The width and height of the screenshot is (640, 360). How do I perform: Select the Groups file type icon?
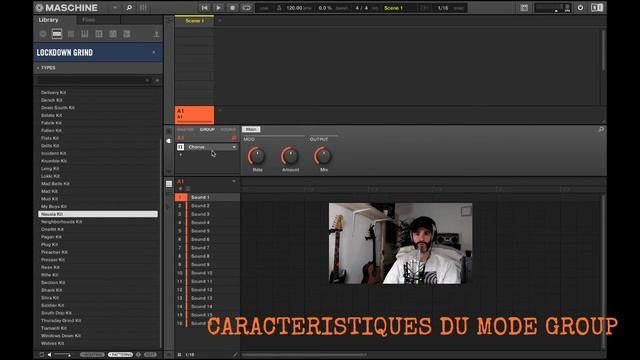click(57, 34)
